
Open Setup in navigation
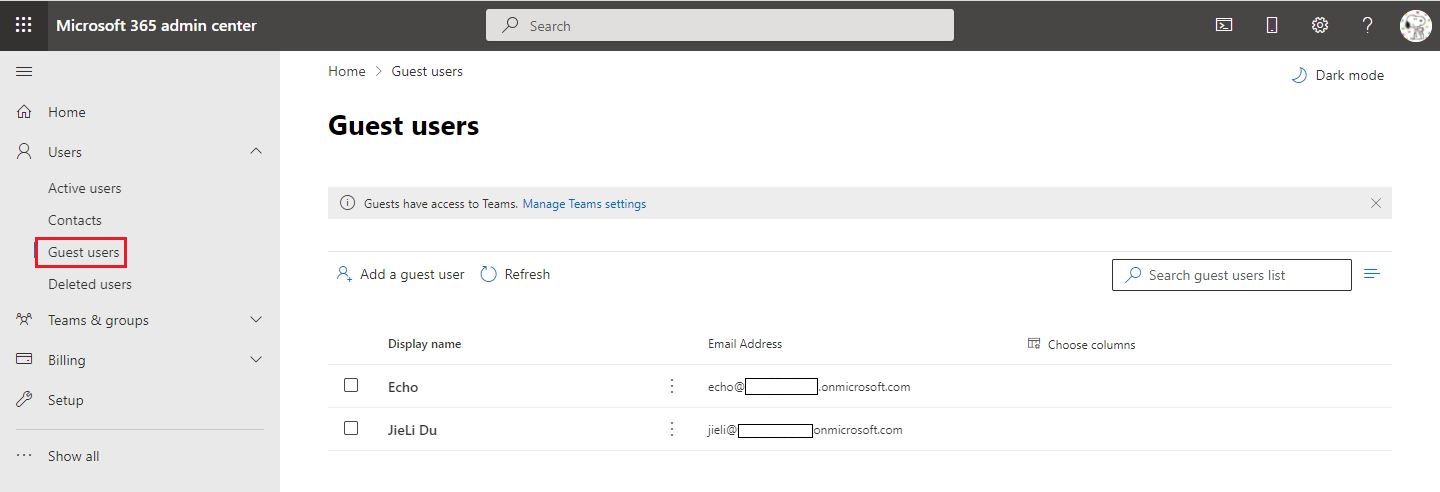coord(66,400)
